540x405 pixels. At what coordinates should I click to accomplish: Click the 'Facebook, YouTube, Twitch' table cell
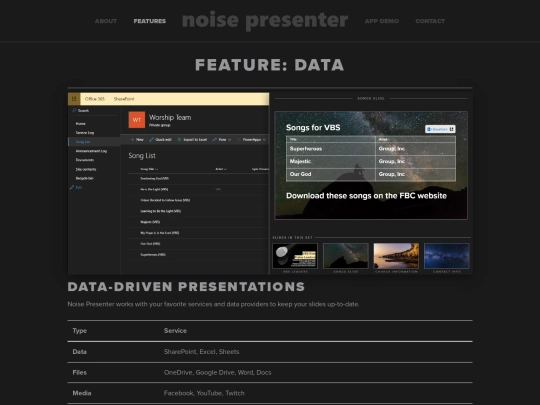pyautogui.click(x=204, y=393)
